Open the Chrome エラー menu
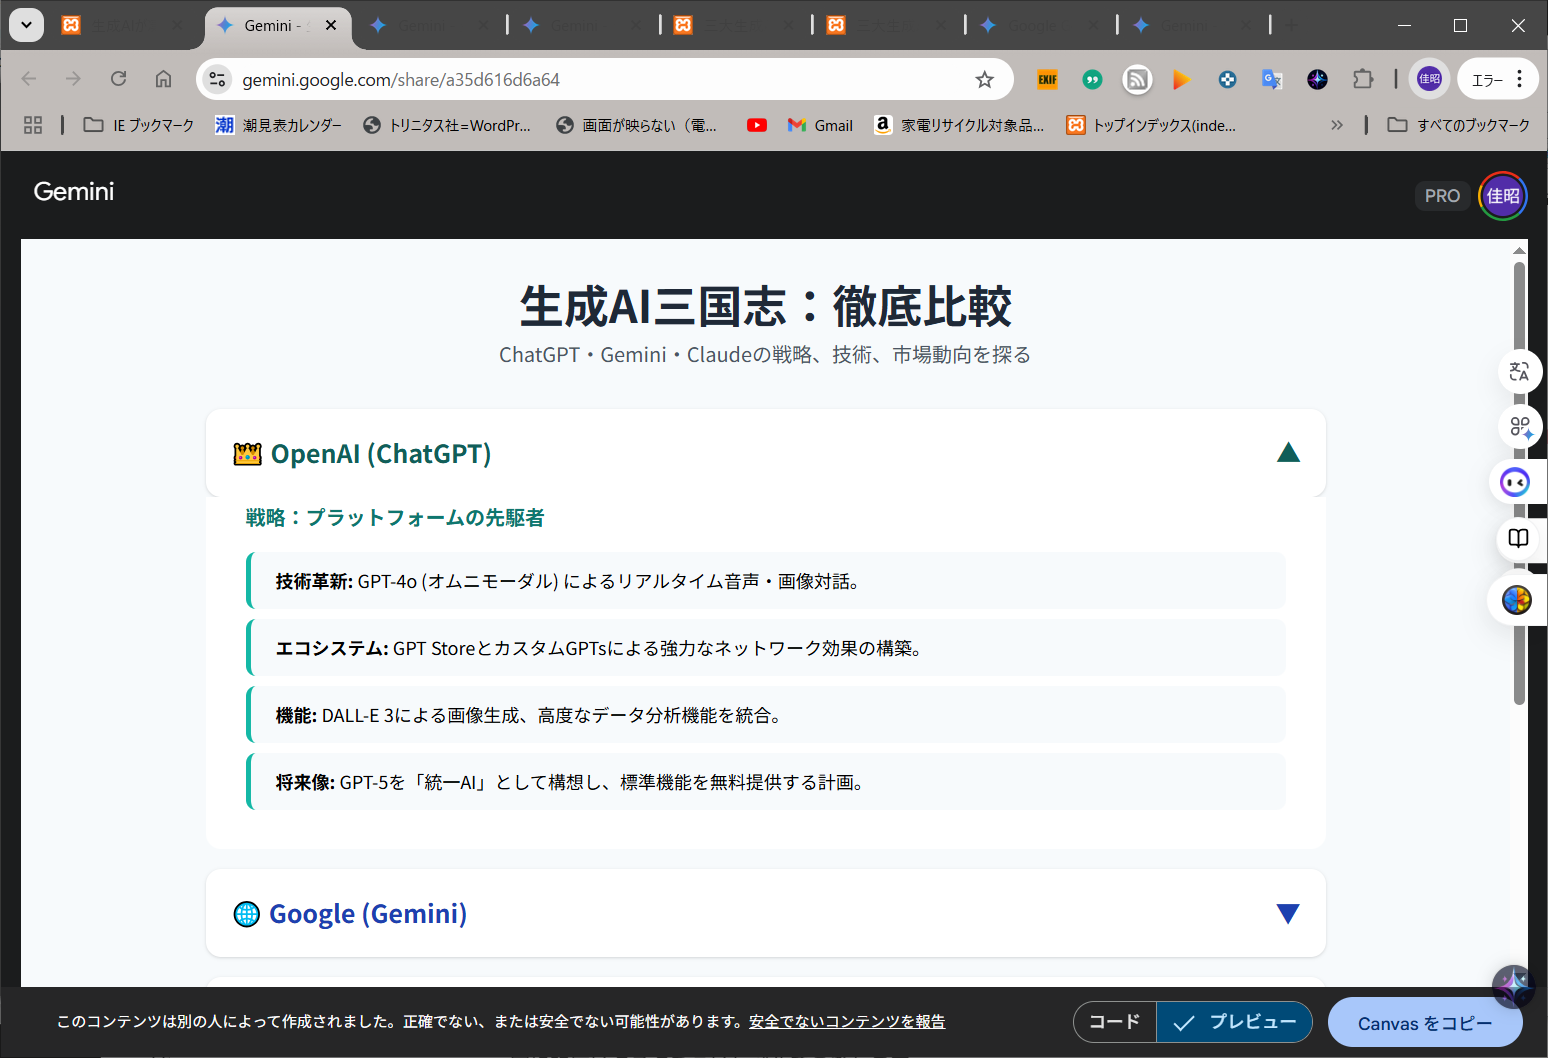Viewport: 1548px width, 1058px height. click(x=1496, y=80)
